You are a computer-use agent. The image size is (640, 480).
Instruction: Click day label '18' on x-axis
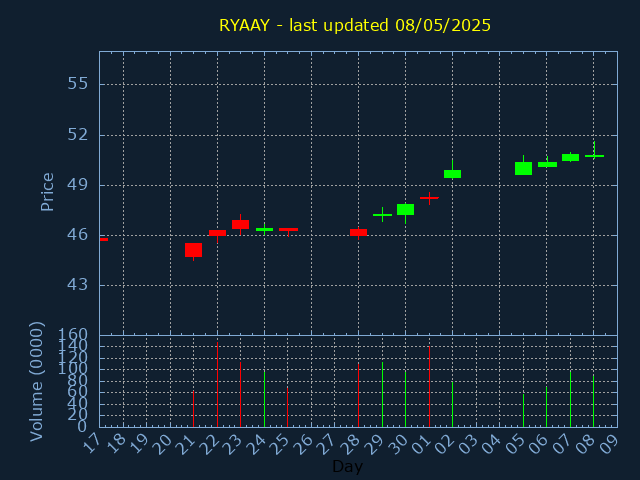[x=116, y=443]
